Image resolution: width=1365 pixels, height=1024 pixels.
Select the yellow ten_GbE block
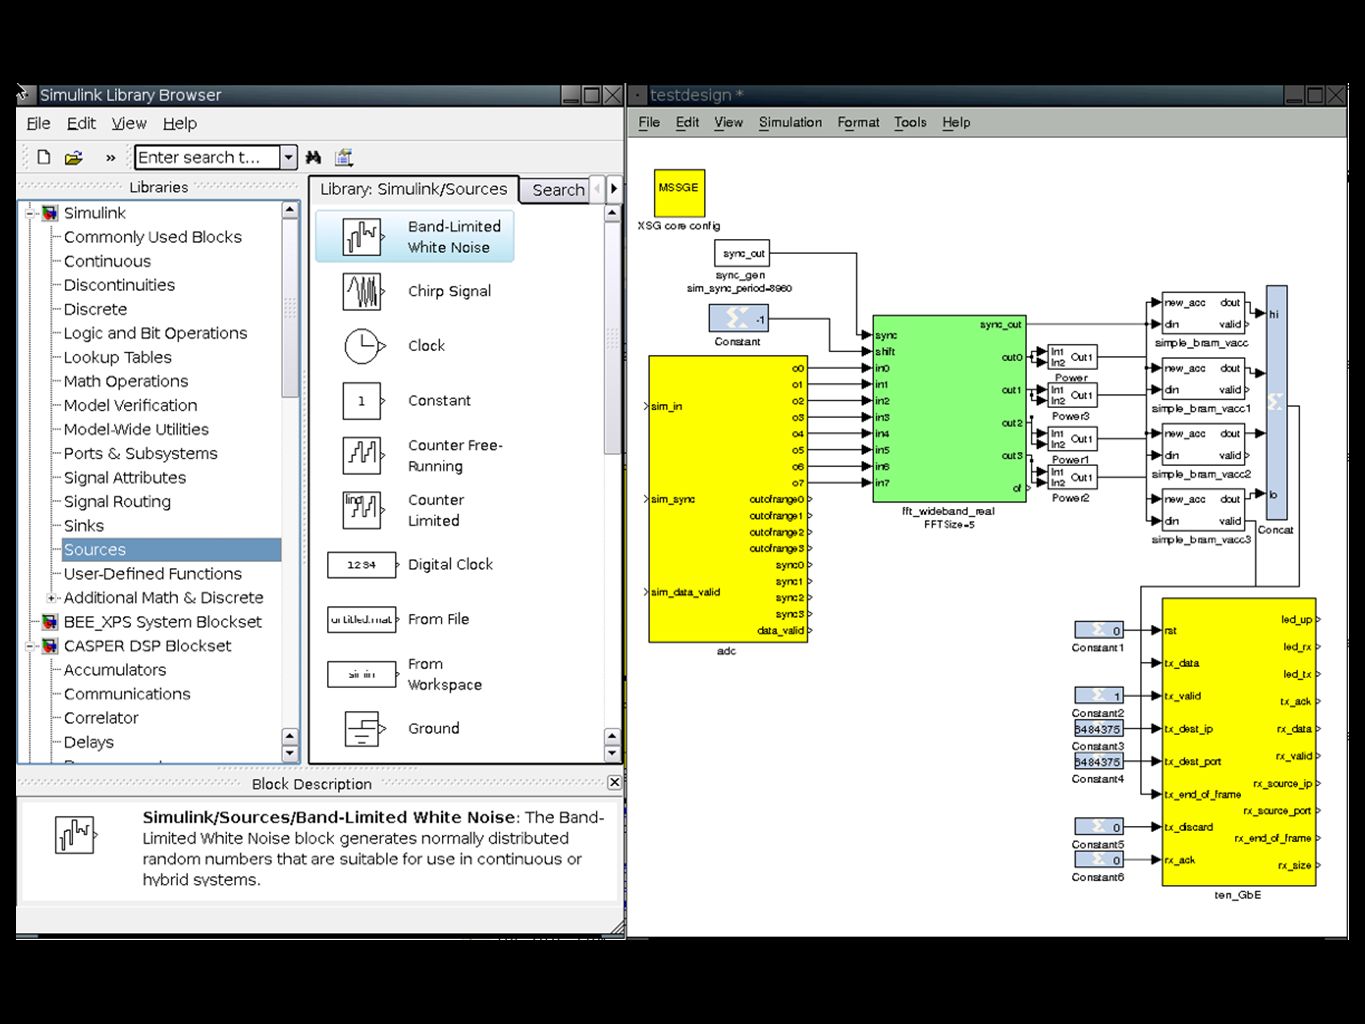click(x=1238, y=742)
